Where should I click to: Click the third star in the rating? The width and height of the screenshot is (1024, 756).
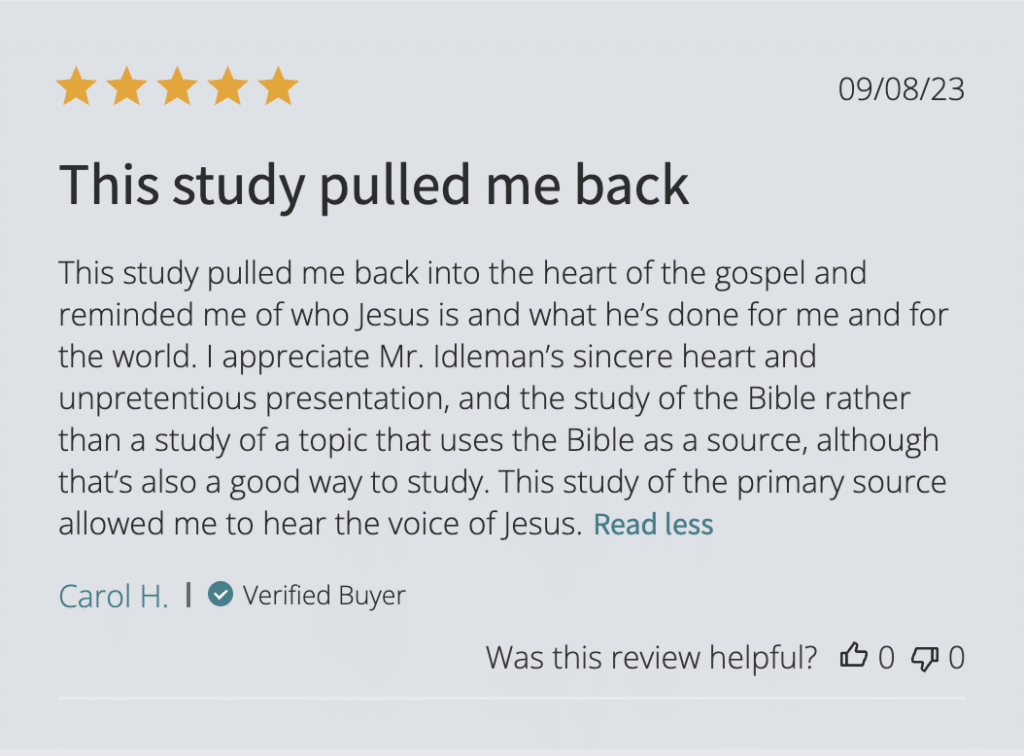pos(177,88)
